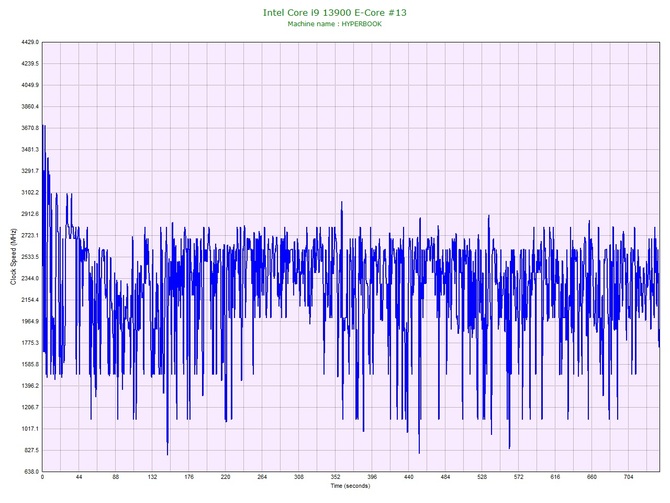Click the 4239.5 y-axis value
The width and height of the screenshot is (670, 503).
(x=30, y=64)
